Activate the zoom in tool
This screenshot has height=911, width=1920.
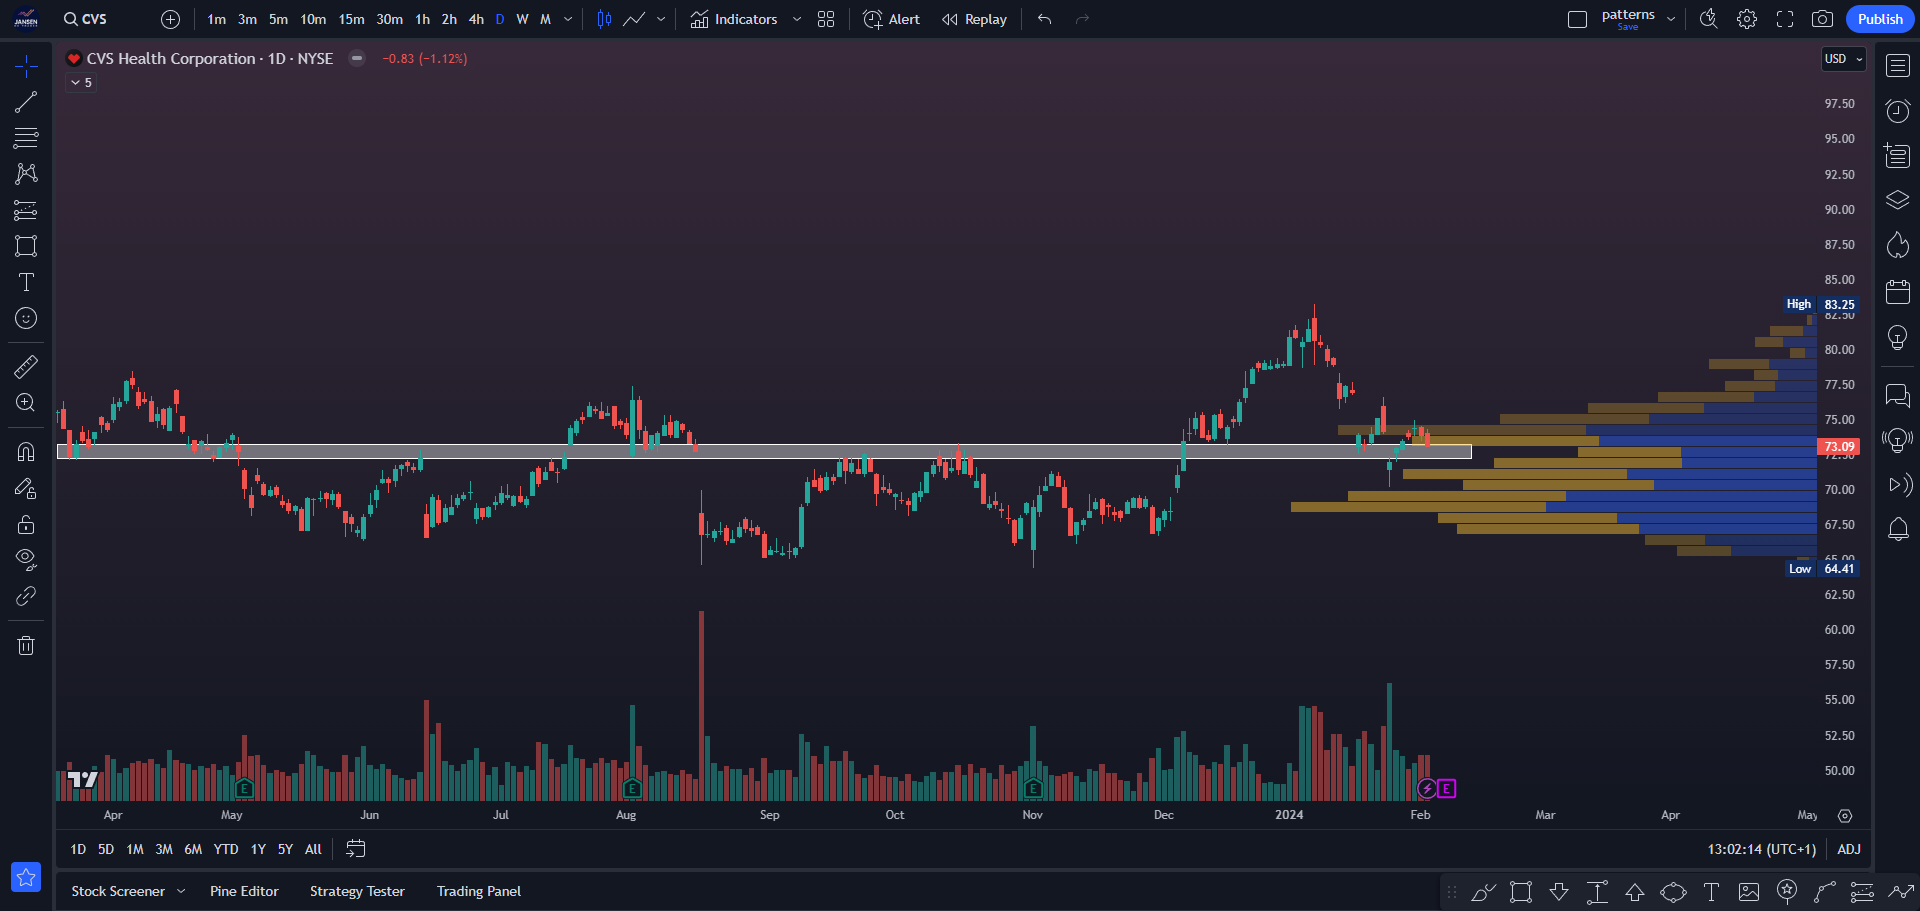click(26, 403)
